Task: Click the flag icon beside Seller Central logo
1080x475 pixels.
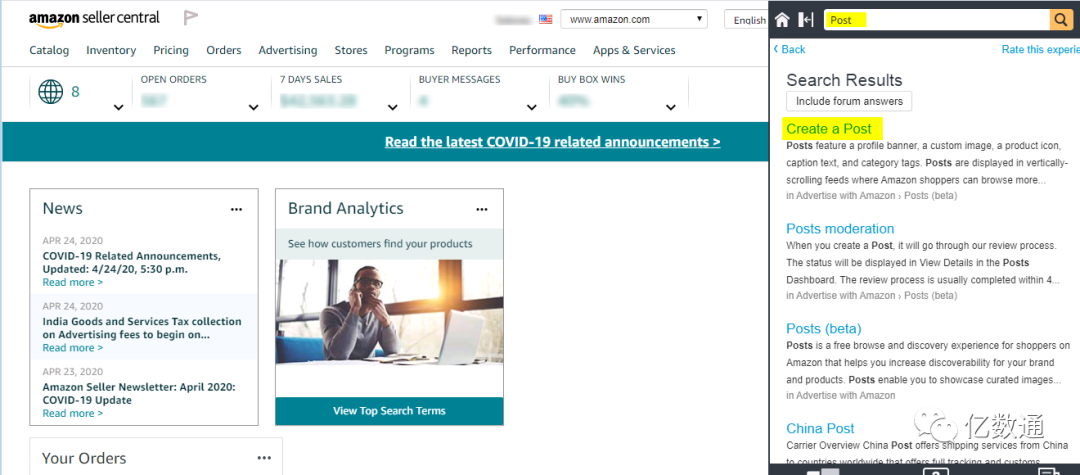Action: click(191, 19)
